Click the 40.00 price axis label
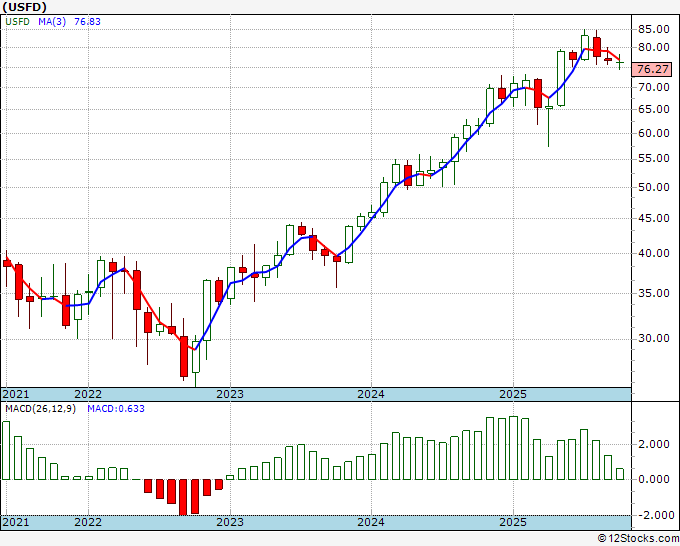680x546 pixels. pos(654,253)
